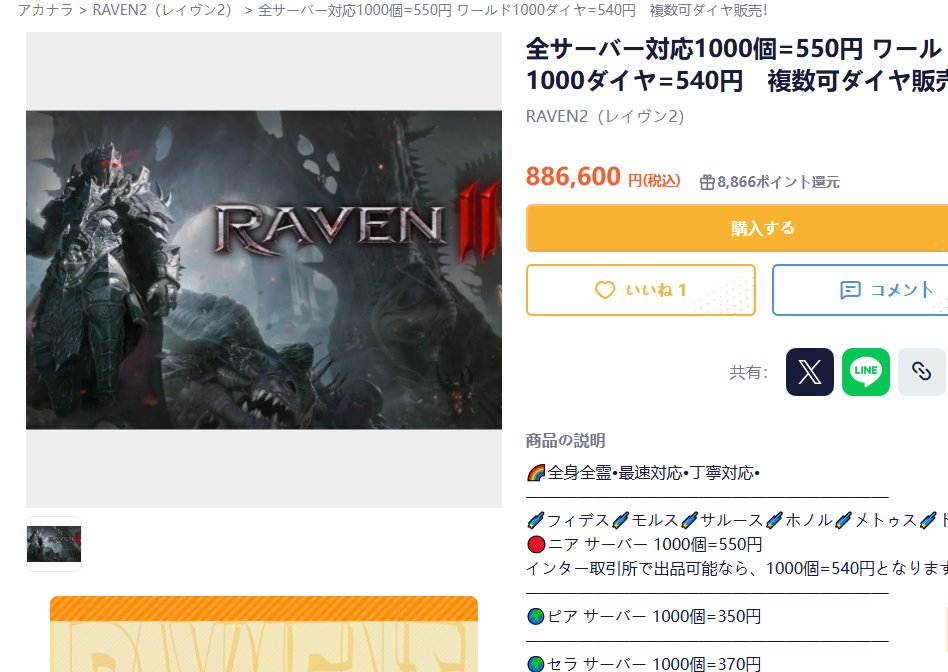Click the セラ サーバー 1000個=370円 line
The width and height of the screenshot is (948, 672).
pyautogui.click(x=643, y=664)
